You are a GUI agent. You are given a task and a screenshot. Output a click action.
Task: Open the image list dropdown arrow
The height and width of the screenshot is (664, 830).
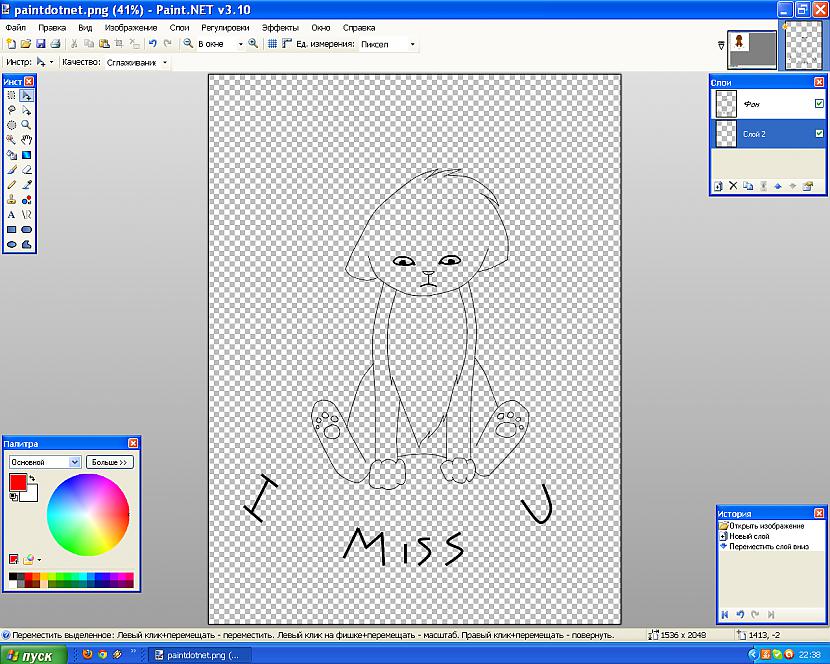[x=721, y=46]
